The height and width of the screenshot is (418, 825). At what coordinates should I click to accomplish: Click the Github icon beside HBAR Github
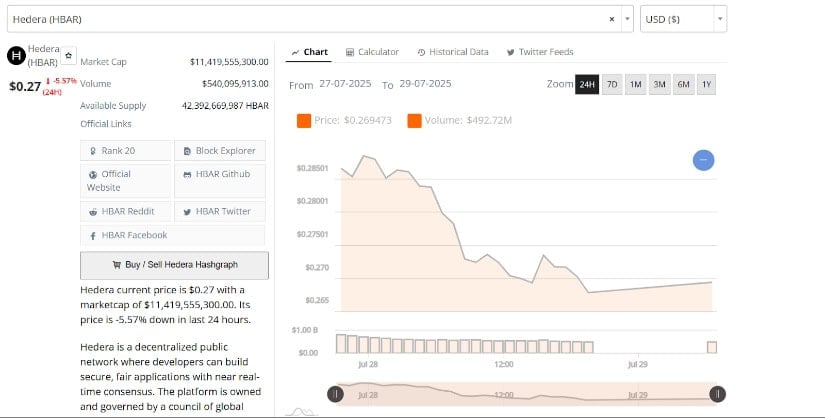coord(187,175)
